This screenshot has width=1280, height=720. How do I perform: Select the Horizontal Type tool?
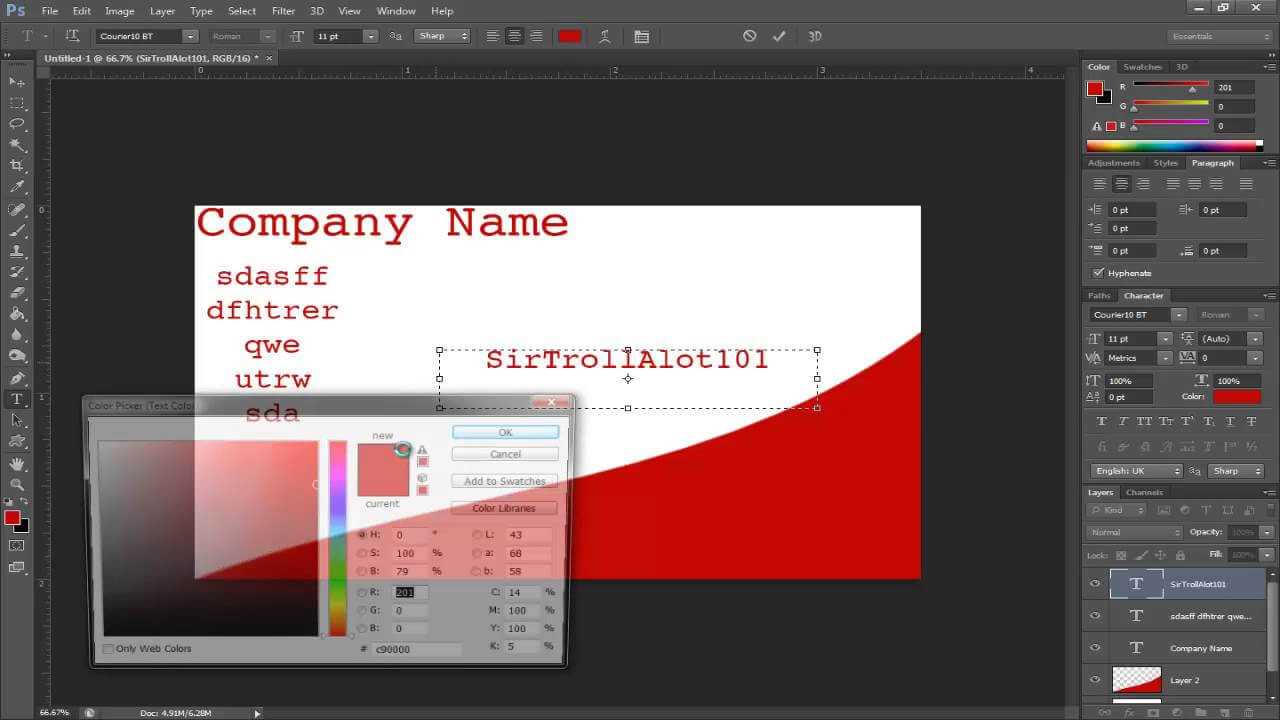(x=17, y=399)
